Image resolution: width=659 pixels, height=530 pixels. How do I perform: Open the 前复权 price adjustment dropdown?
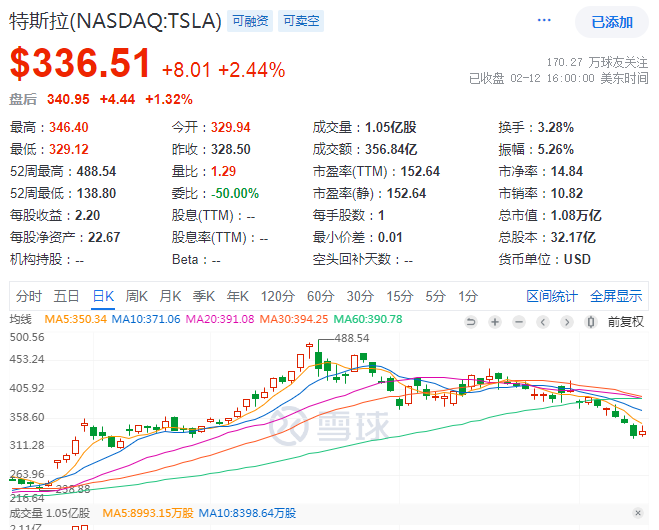click(x=625, y=322)
